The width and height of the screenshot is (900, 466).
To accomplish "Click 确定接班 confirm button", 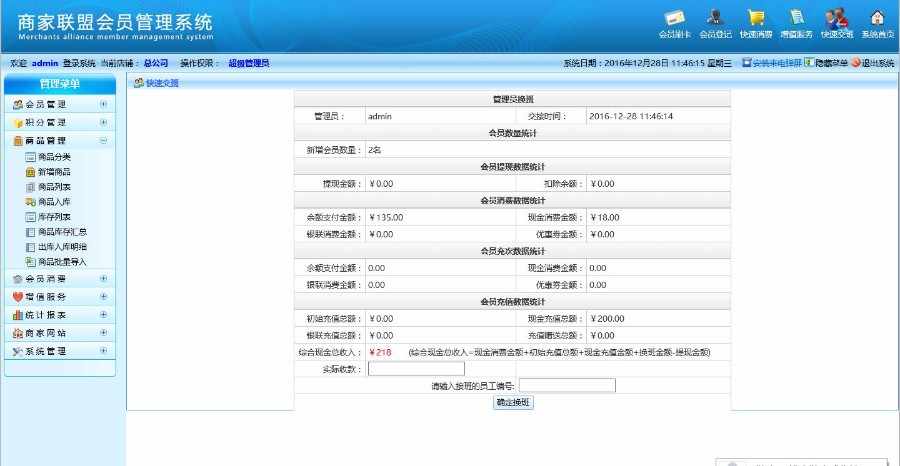I will 513,403.
